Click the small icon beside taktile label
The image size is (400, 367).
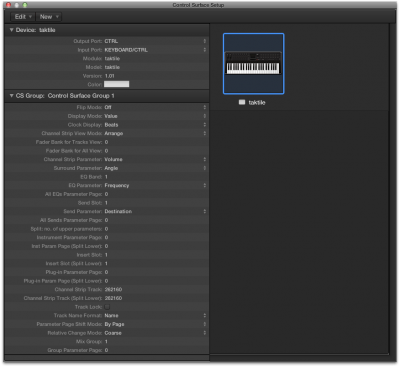[242, 102]
